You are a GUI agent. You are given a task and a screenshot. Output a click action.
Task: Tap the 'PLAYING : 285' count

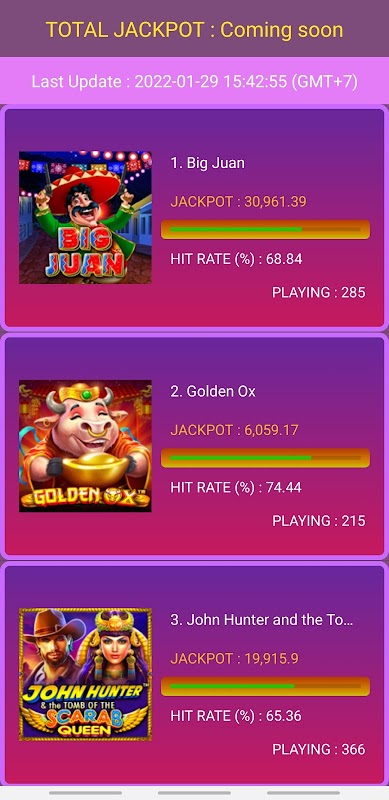pyautogui.click(x=319, y=293)
